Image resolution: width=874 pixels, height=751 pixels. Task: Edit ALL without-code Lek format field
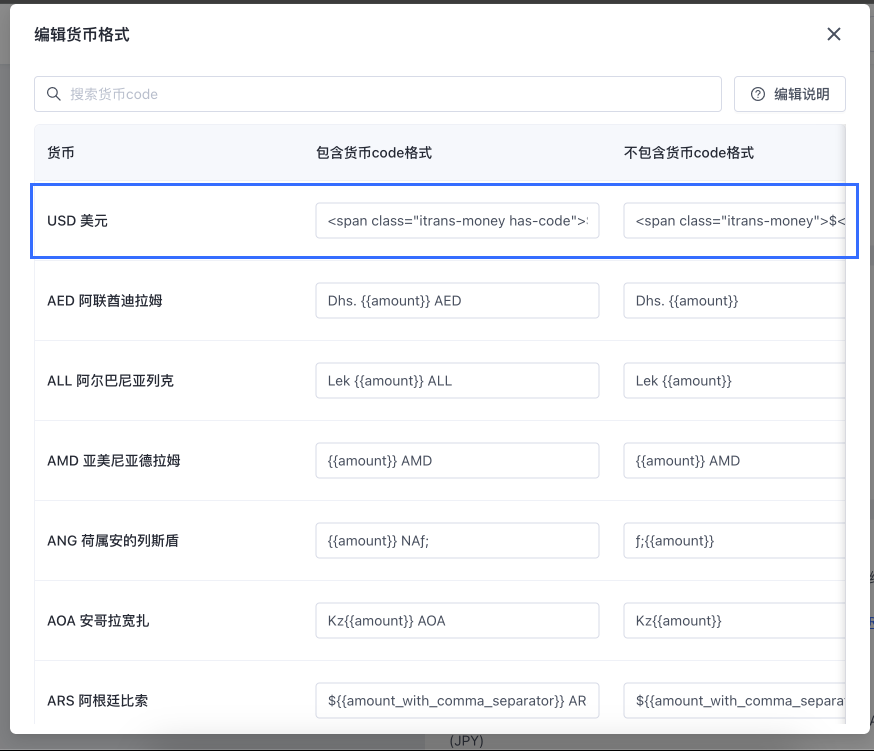[x=735, y=381]
